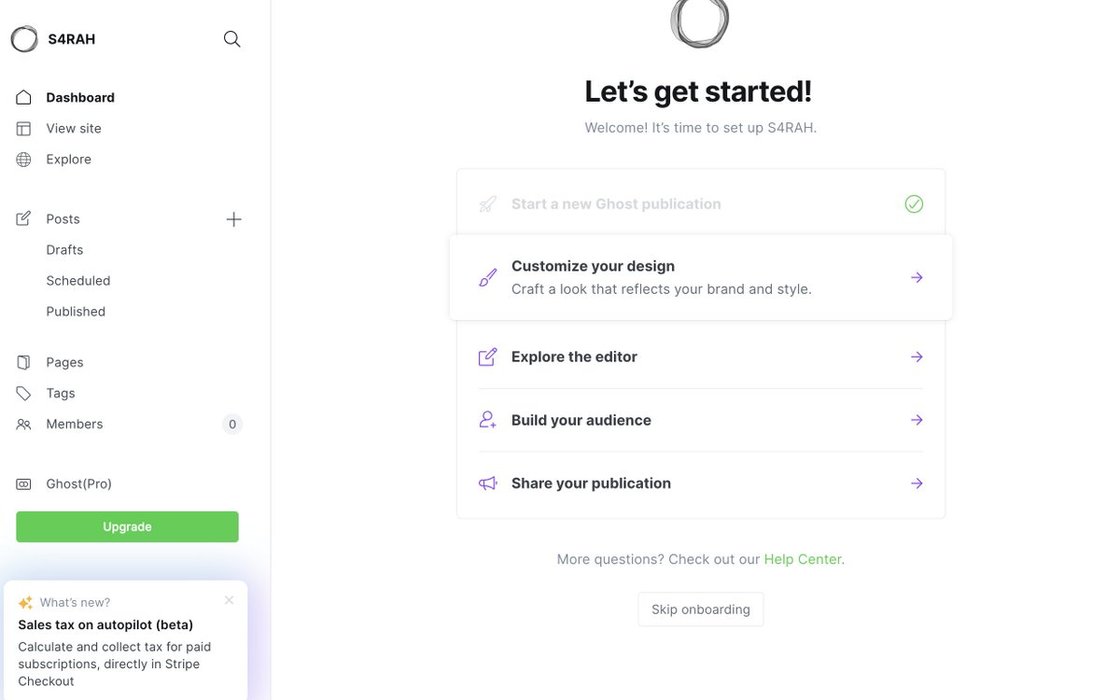Open the Drafts posts list
This screenshot has height=700, width=1120.
65,250
